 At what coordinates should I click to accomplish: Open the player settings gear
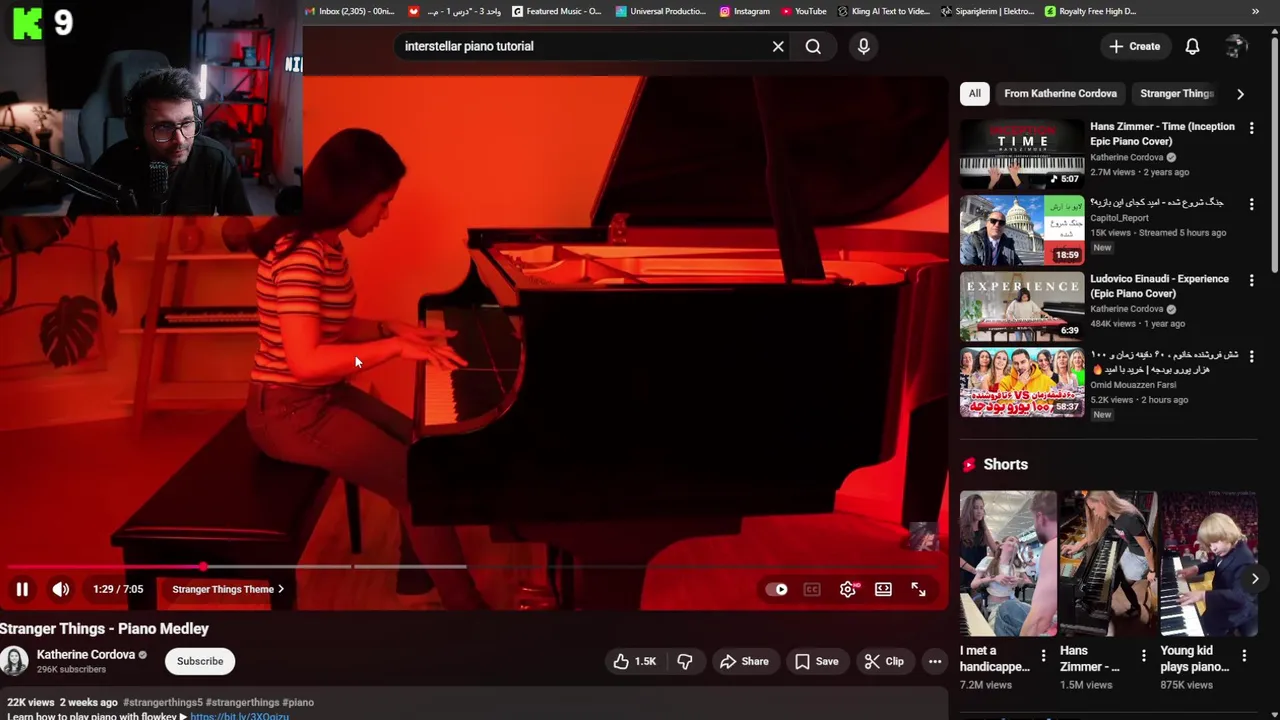pyautogui.click(x=848, y=589)
